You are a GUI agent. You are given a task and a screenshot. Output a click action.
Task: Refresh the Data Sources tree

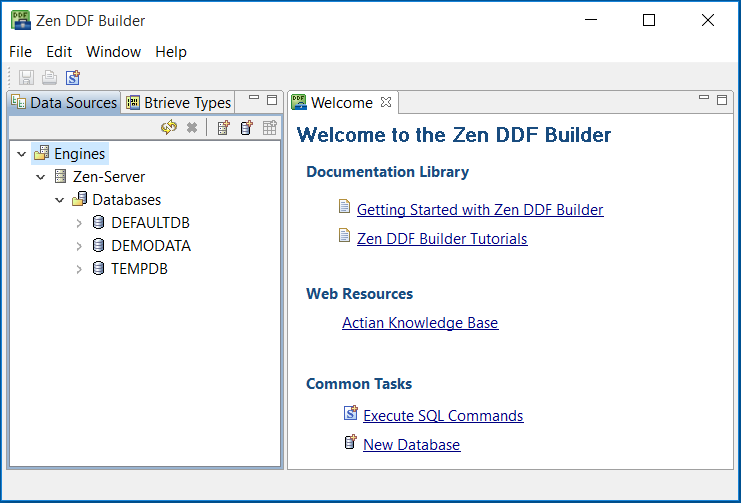169,127
